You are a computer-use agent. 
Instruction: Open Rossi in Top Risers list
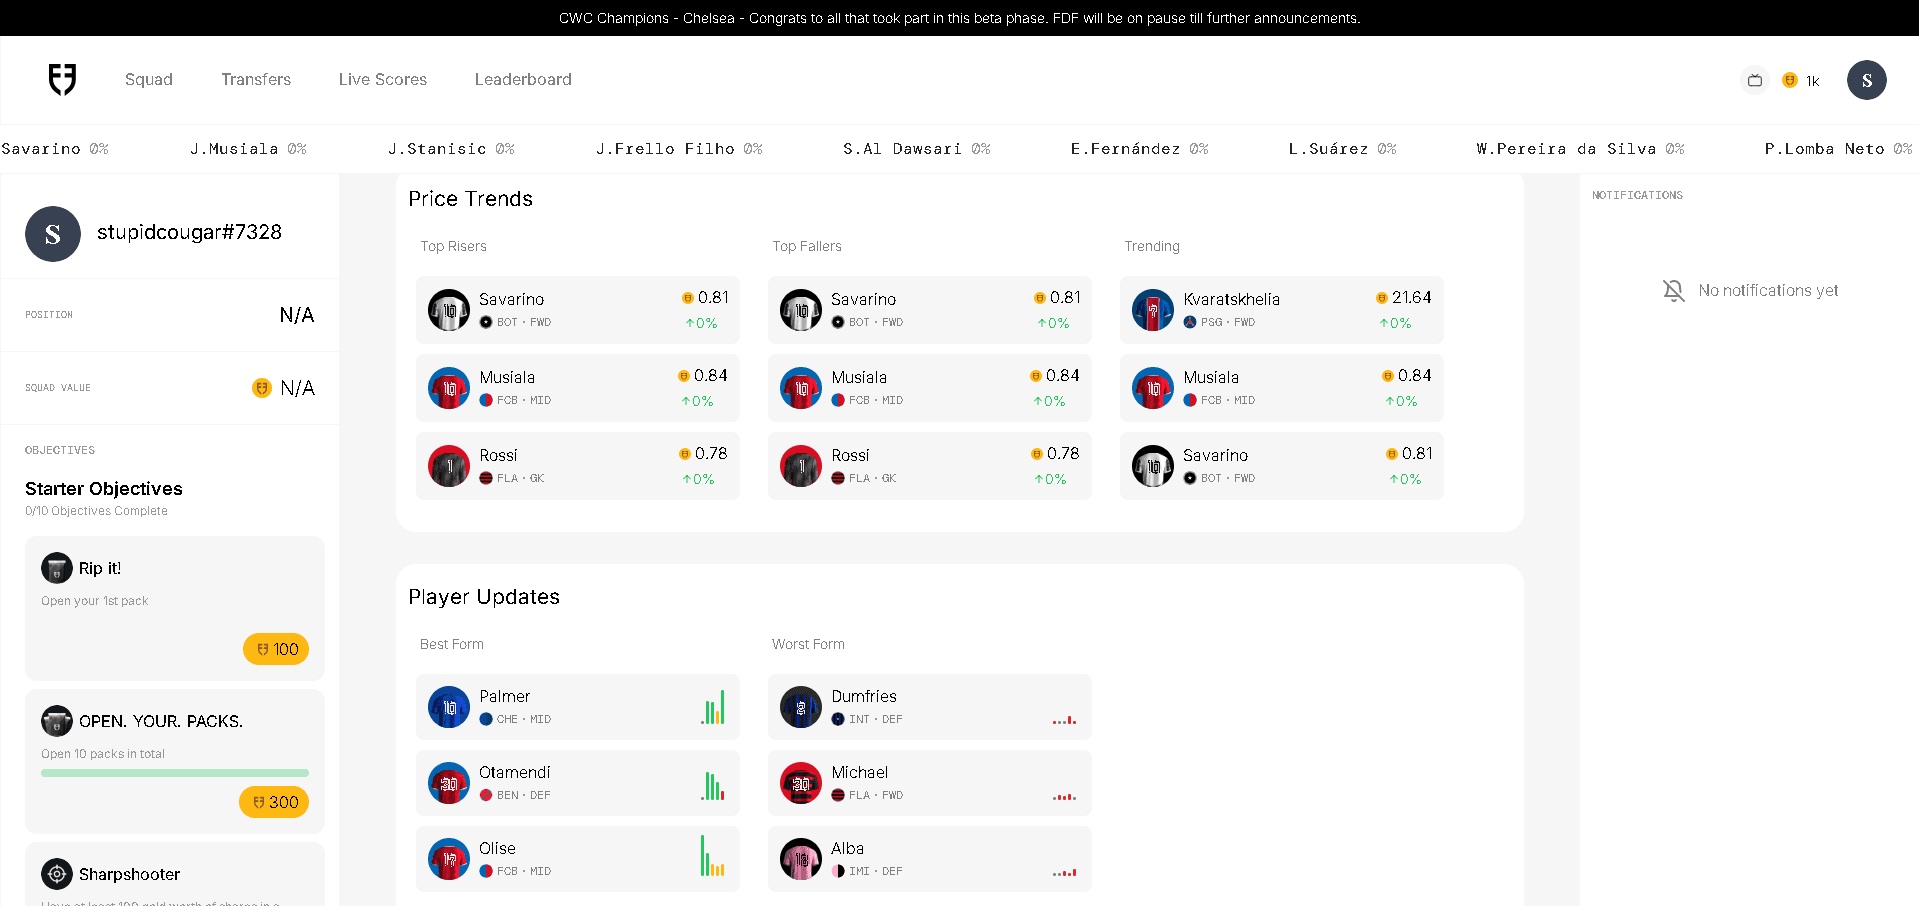pyautogui.click(x=577, y=466)
